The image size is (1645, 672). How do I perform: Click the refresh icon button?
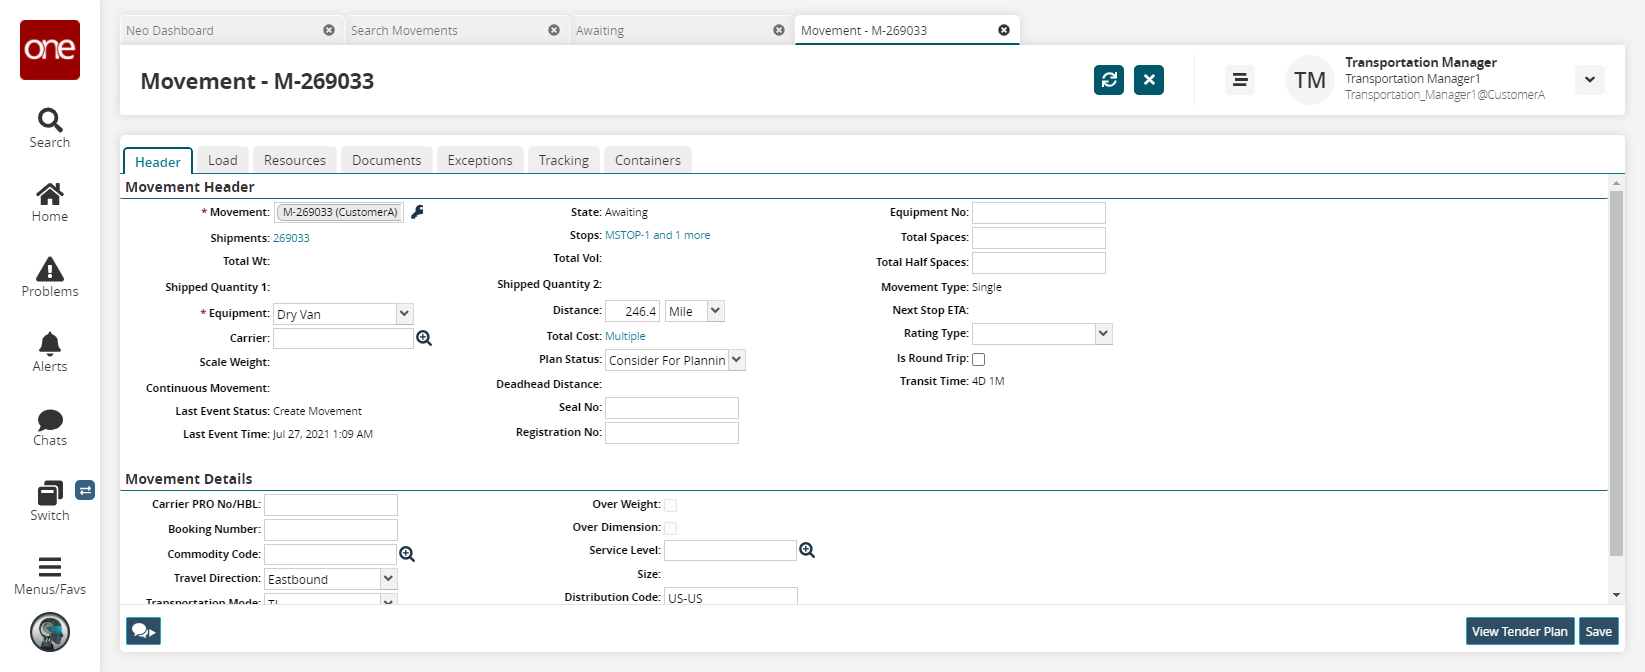click(1109, 80)
